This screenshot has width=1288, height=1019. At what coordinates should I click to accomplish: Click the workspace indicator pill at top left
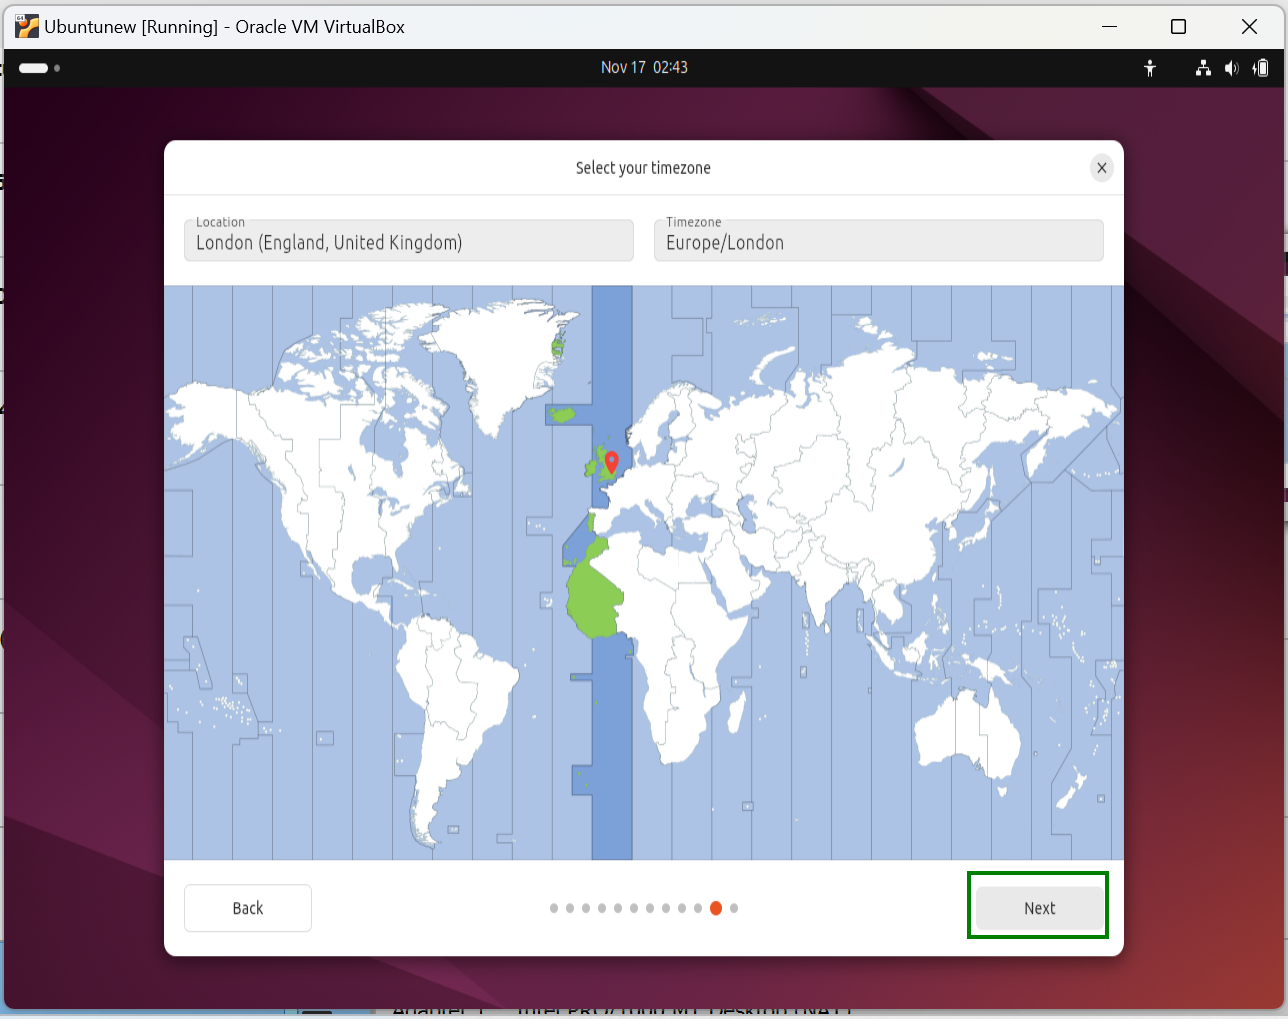coord(34,68)
